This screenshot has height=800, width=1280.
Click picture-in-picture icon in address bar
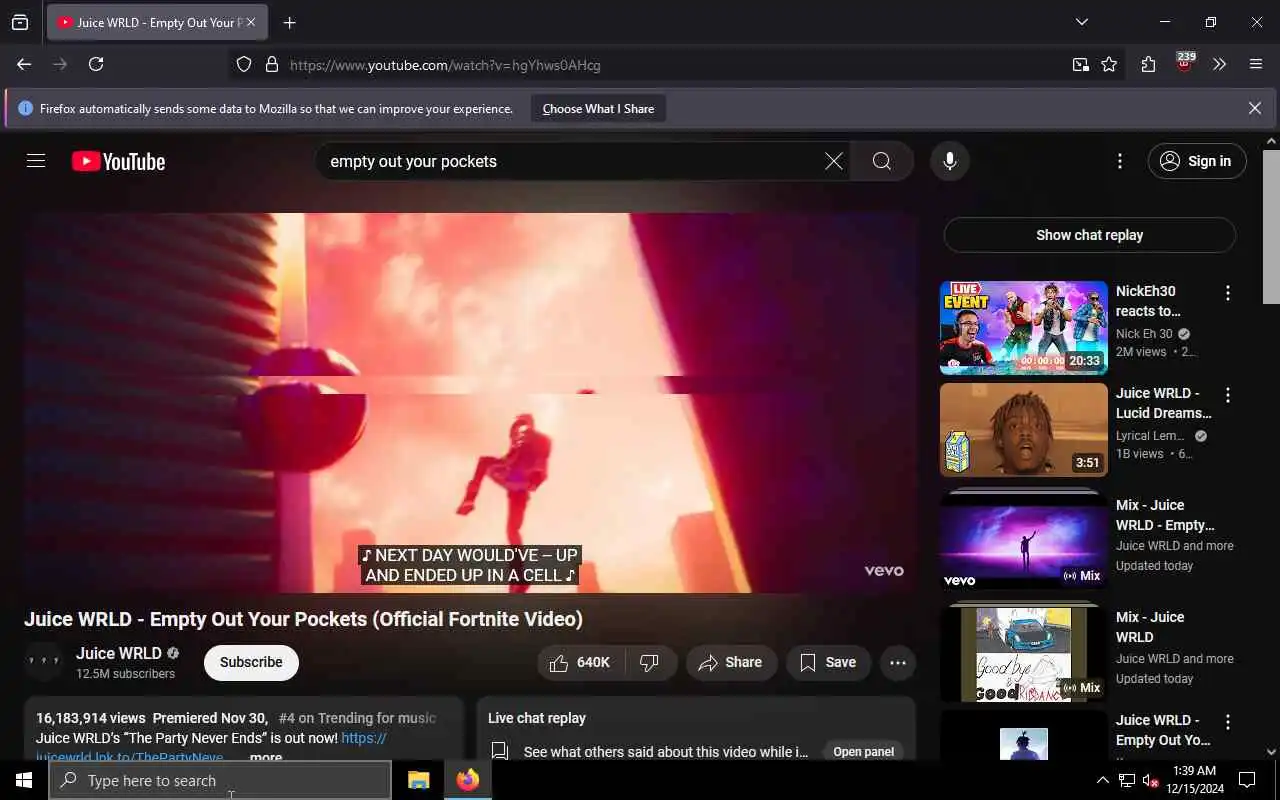coord(1080,65)
